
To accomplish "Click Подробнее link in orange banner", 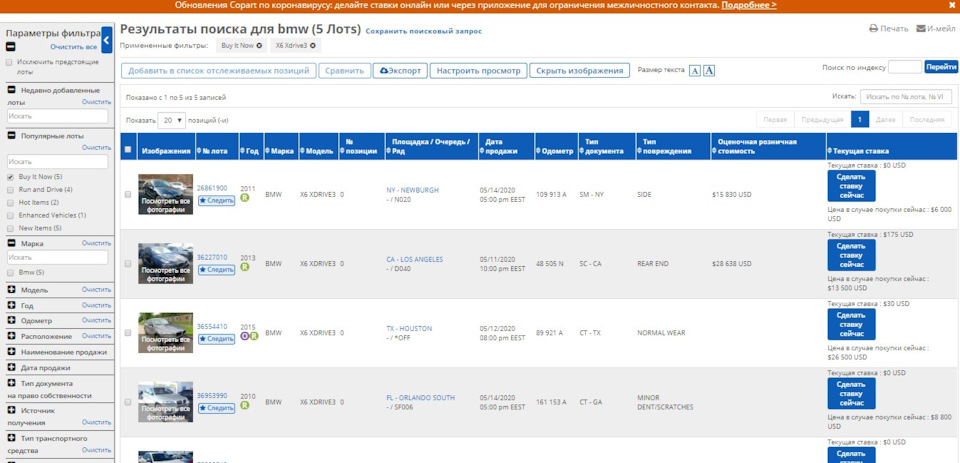I will (749, 5).
